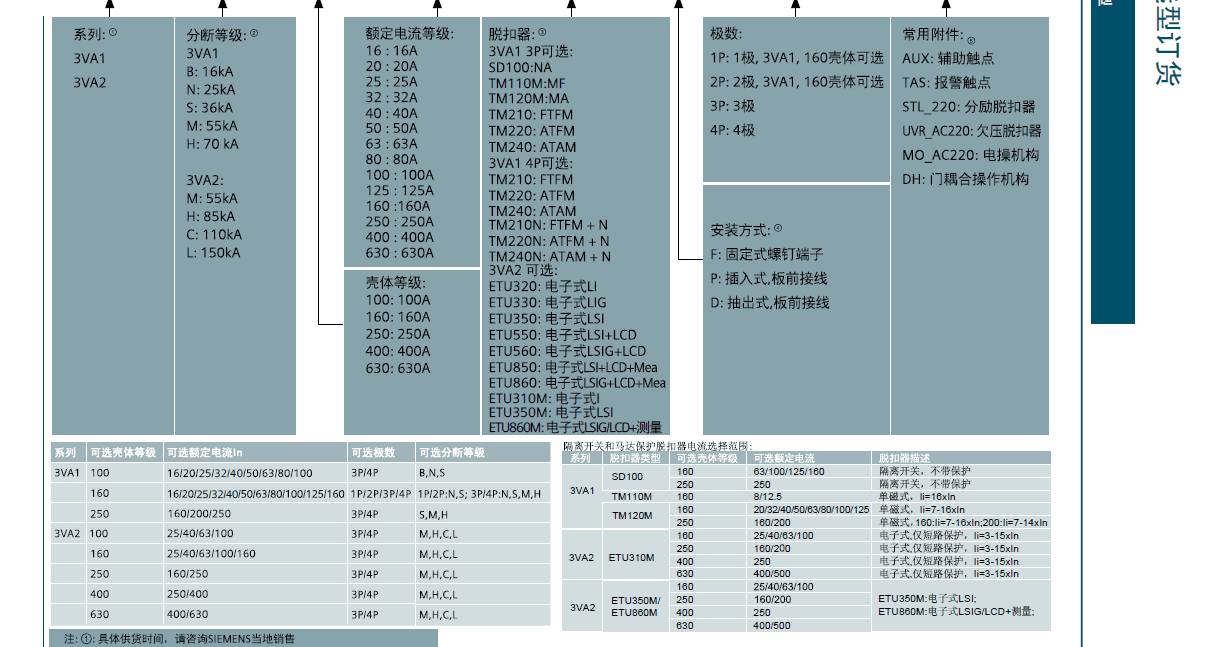
Task: Select the '125 : 125A' current entry
Action: (x=400, y=190)
